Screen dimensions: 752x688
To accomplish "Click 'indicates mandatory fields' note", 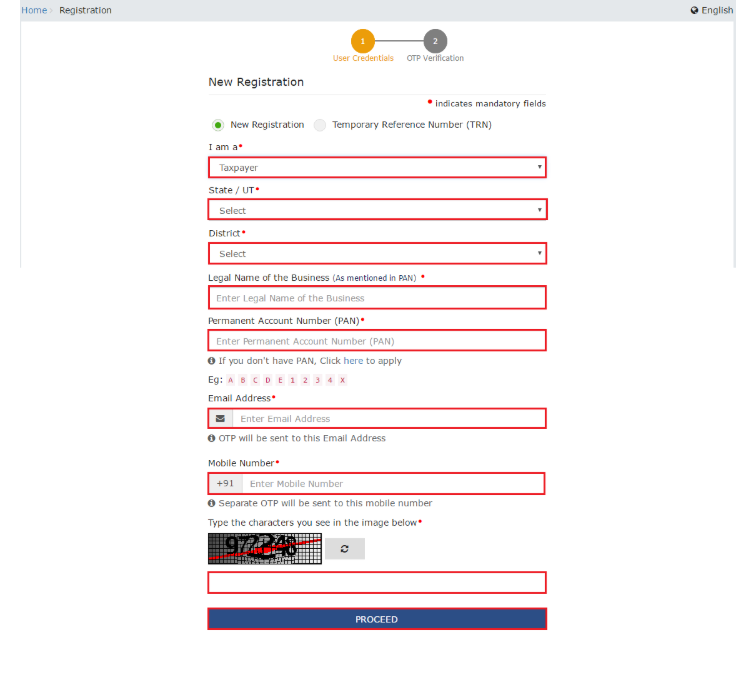I will (x=490, y=104).
